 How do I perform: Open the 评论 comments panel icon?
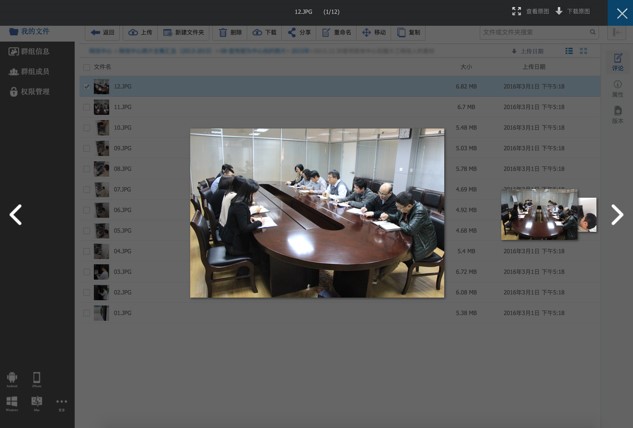point(617,61)
